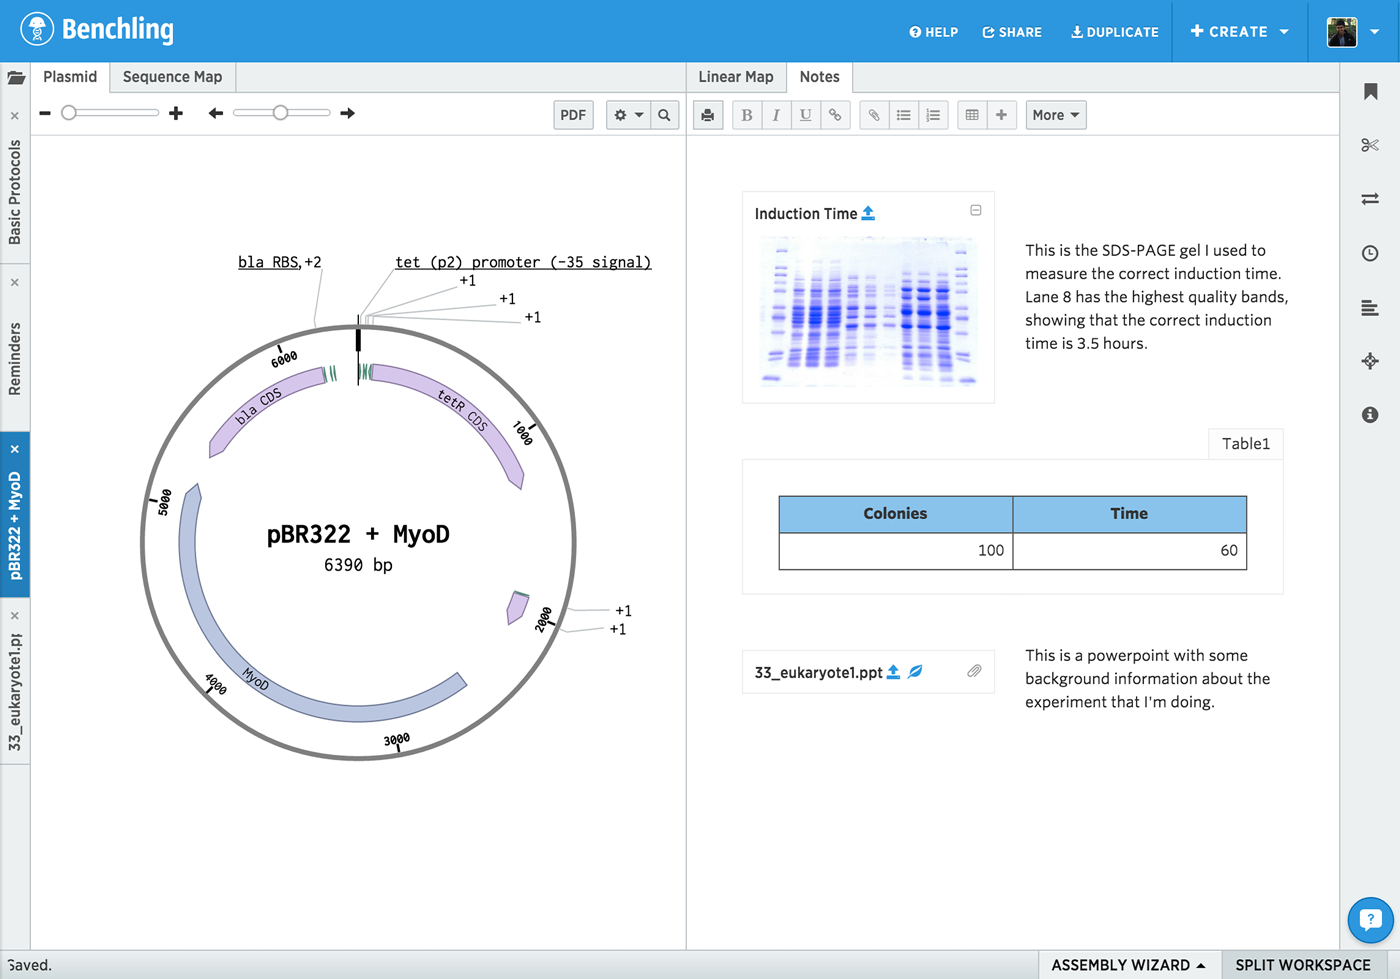Collapse the Induction Time image block
This screenshot has height=979, width=1400.
(x=976, y=211)
